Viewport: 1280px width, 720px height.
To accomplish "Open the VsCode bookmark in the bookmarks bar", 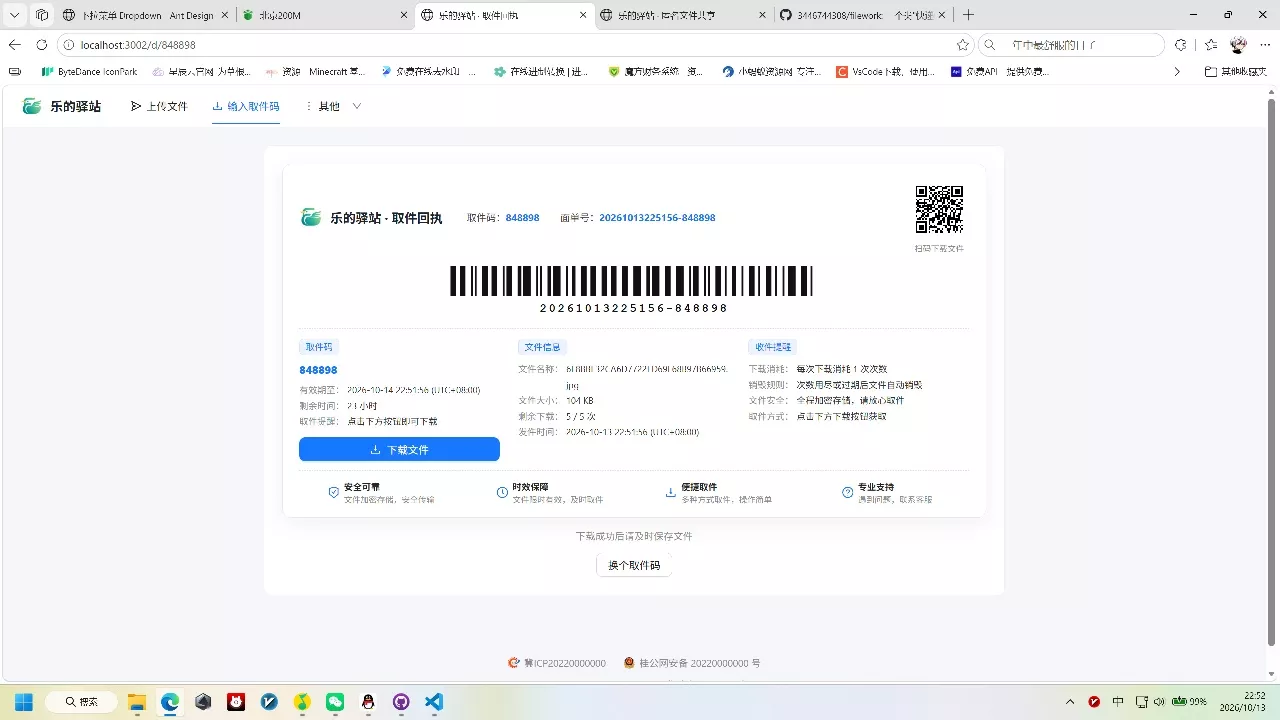I will coord(886,72).
